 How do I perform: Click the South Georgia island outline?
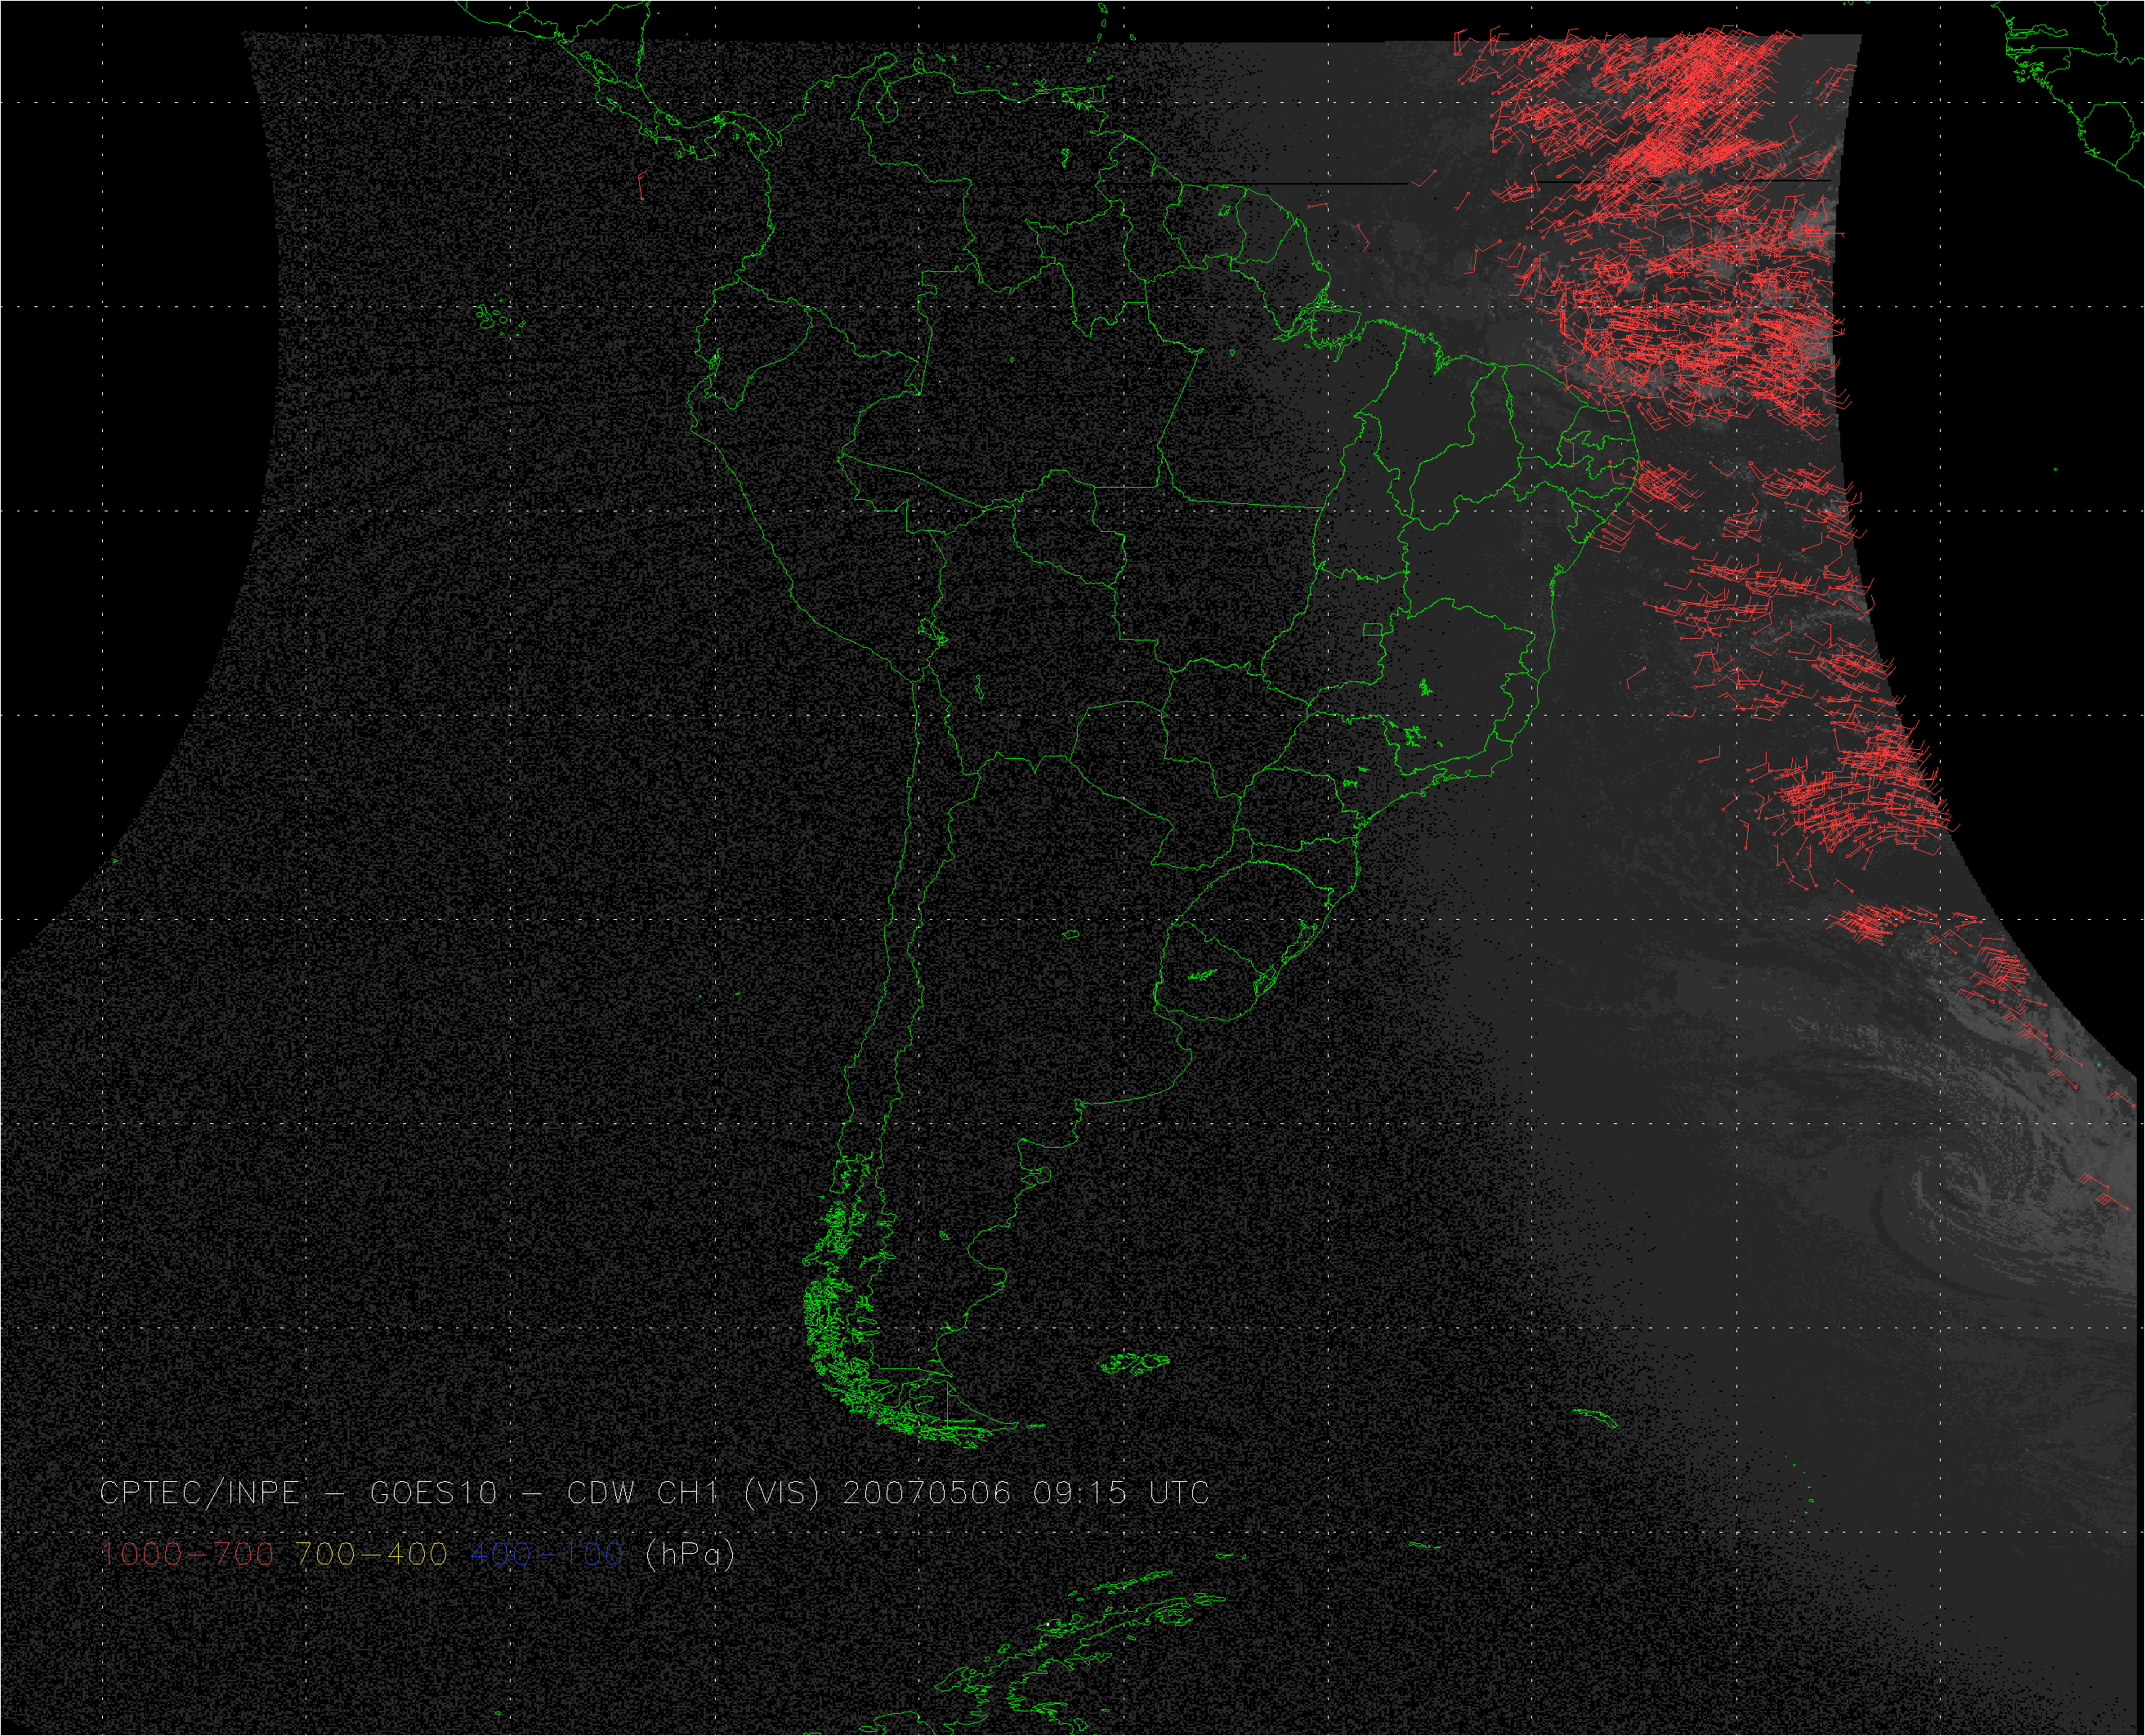(1595, 1417)
